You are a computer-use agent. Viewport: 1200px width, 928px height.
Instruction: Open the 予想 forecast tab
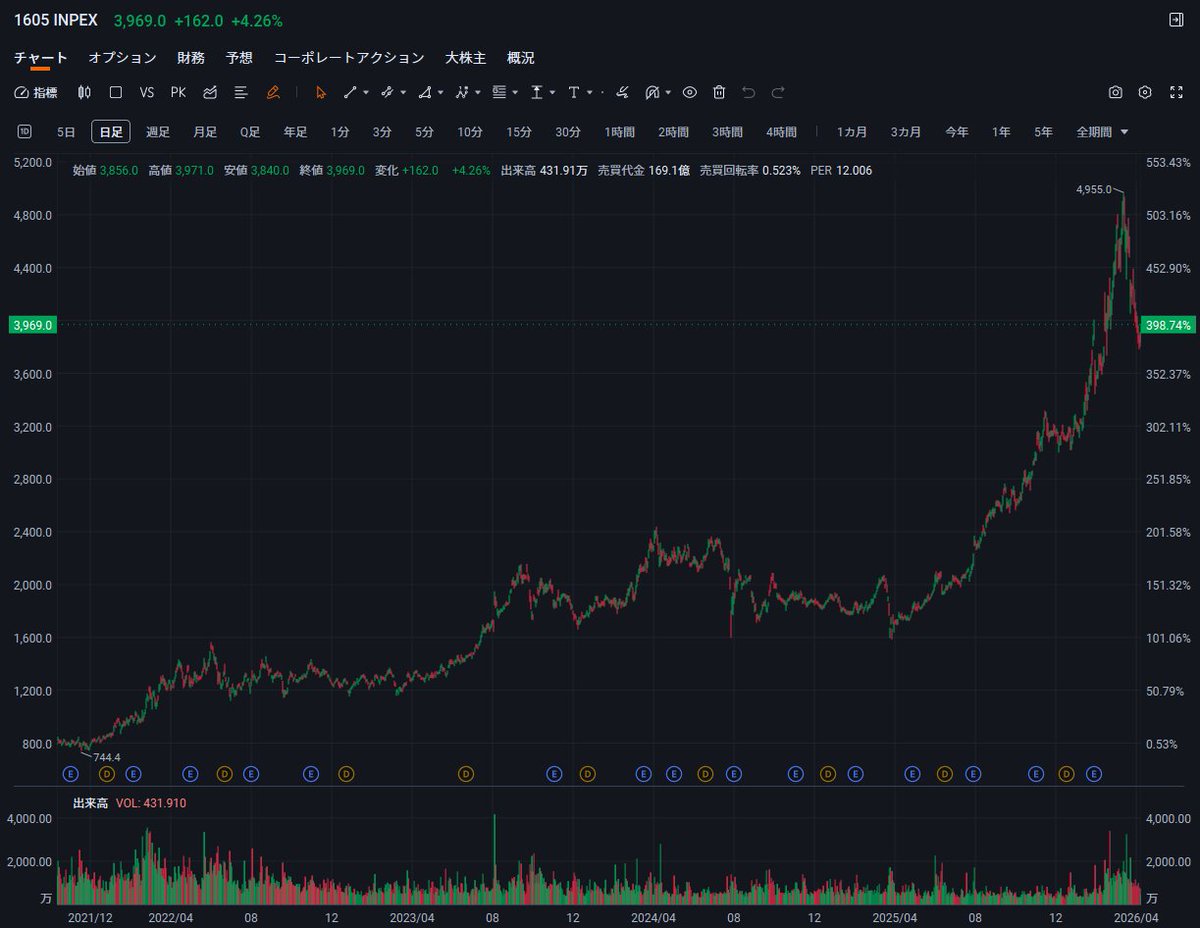click(239, 58)
